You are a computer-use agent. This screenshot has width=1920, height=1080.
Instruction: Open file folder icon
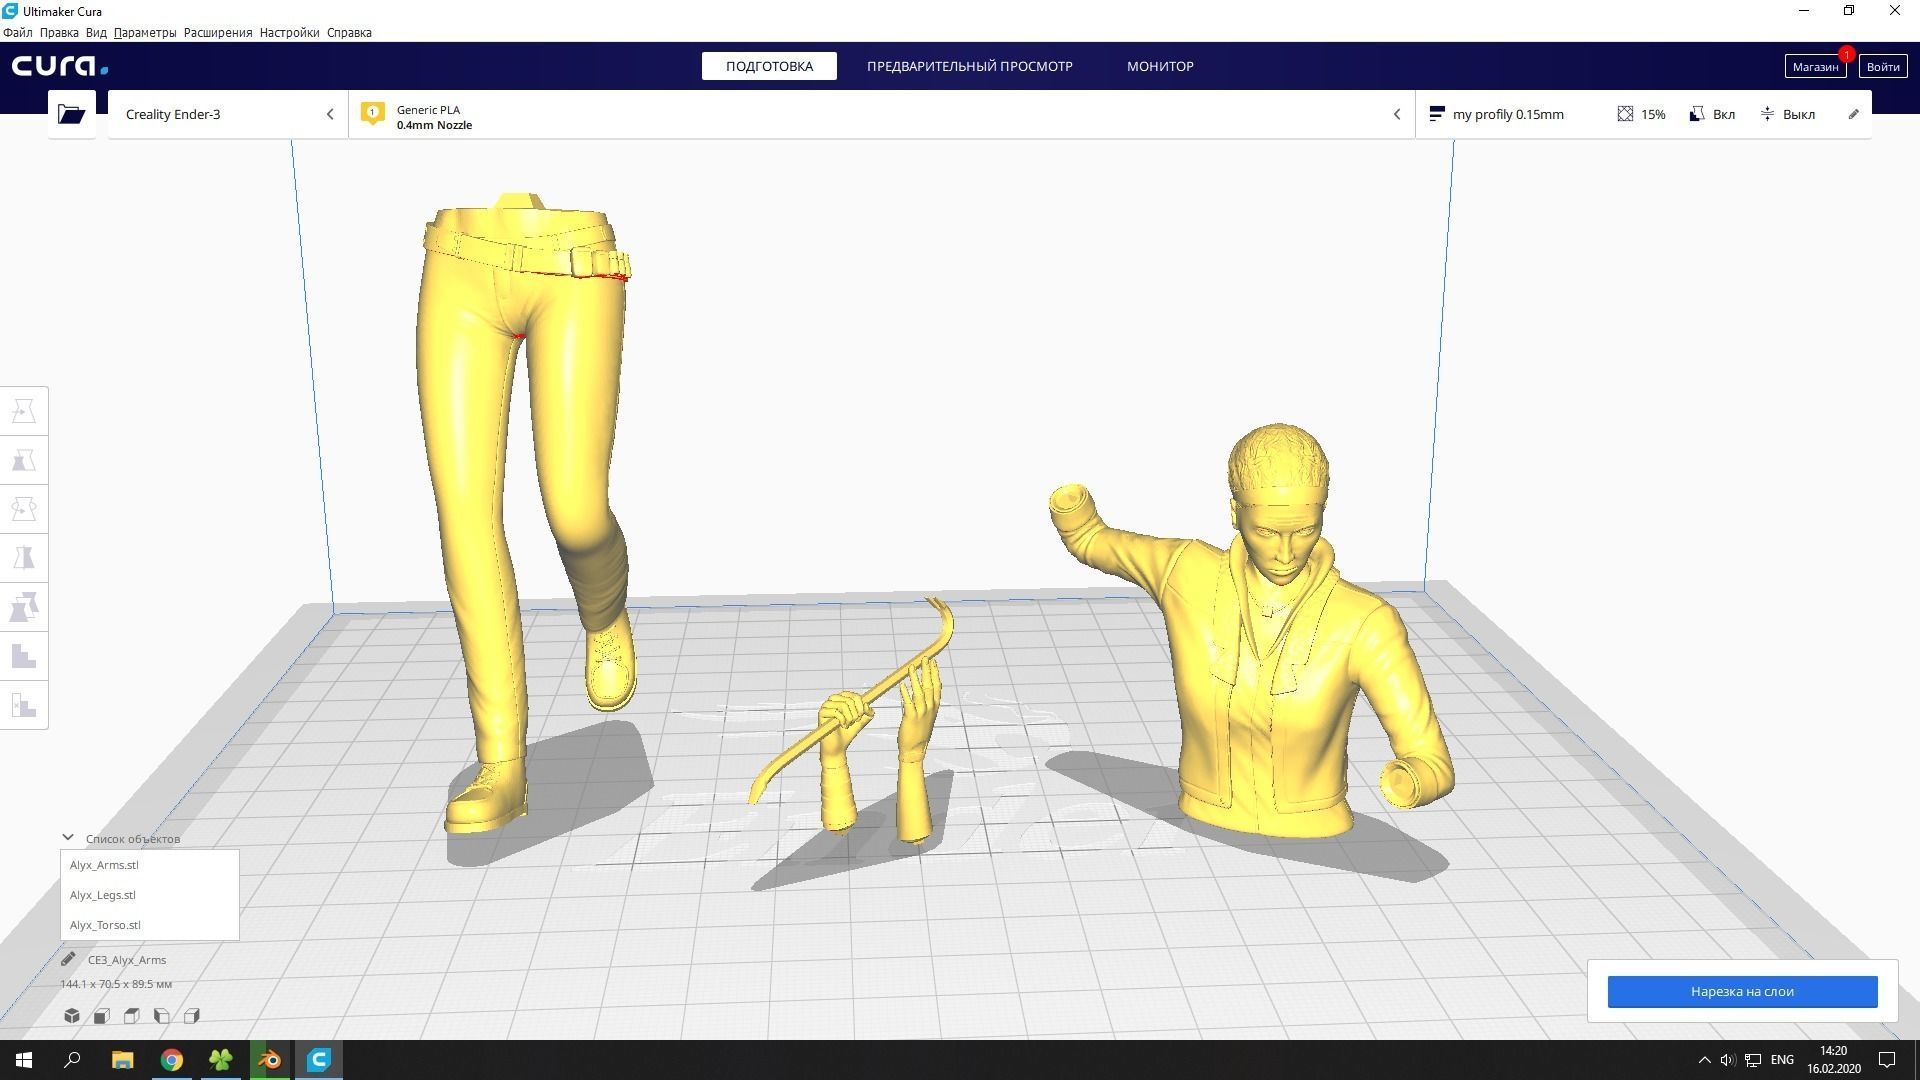click(71, 114)
